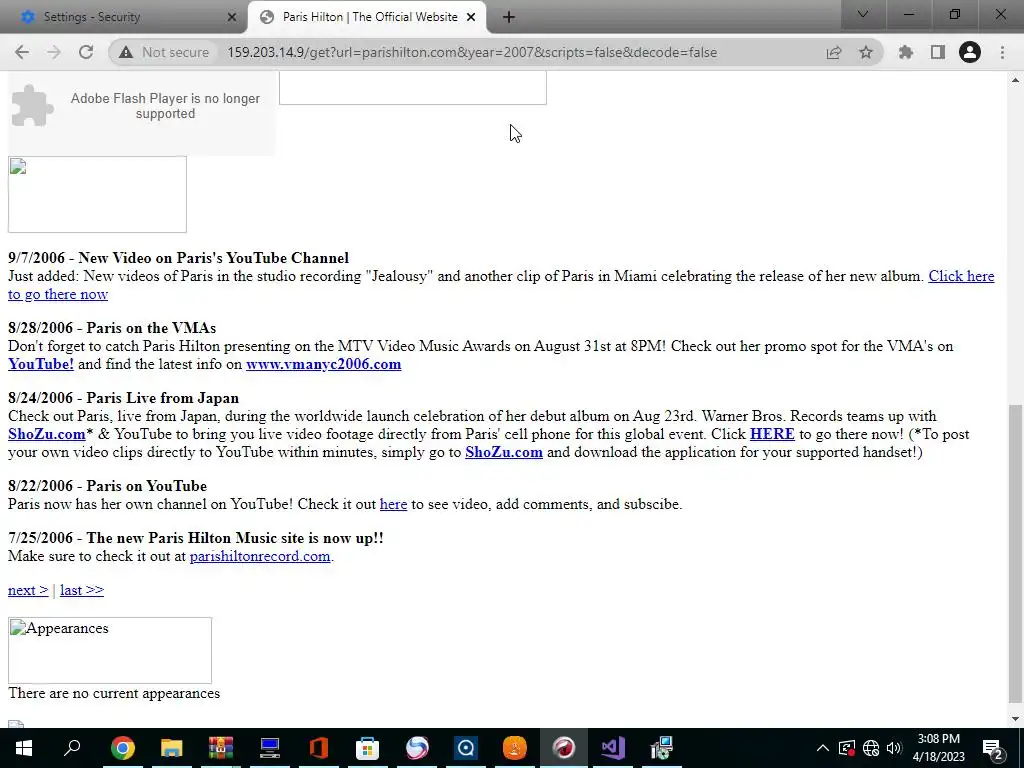Viewport: 1024px width, 768px height.
Task: Close the Settings - Security tab
Action: tap(232, 17)
